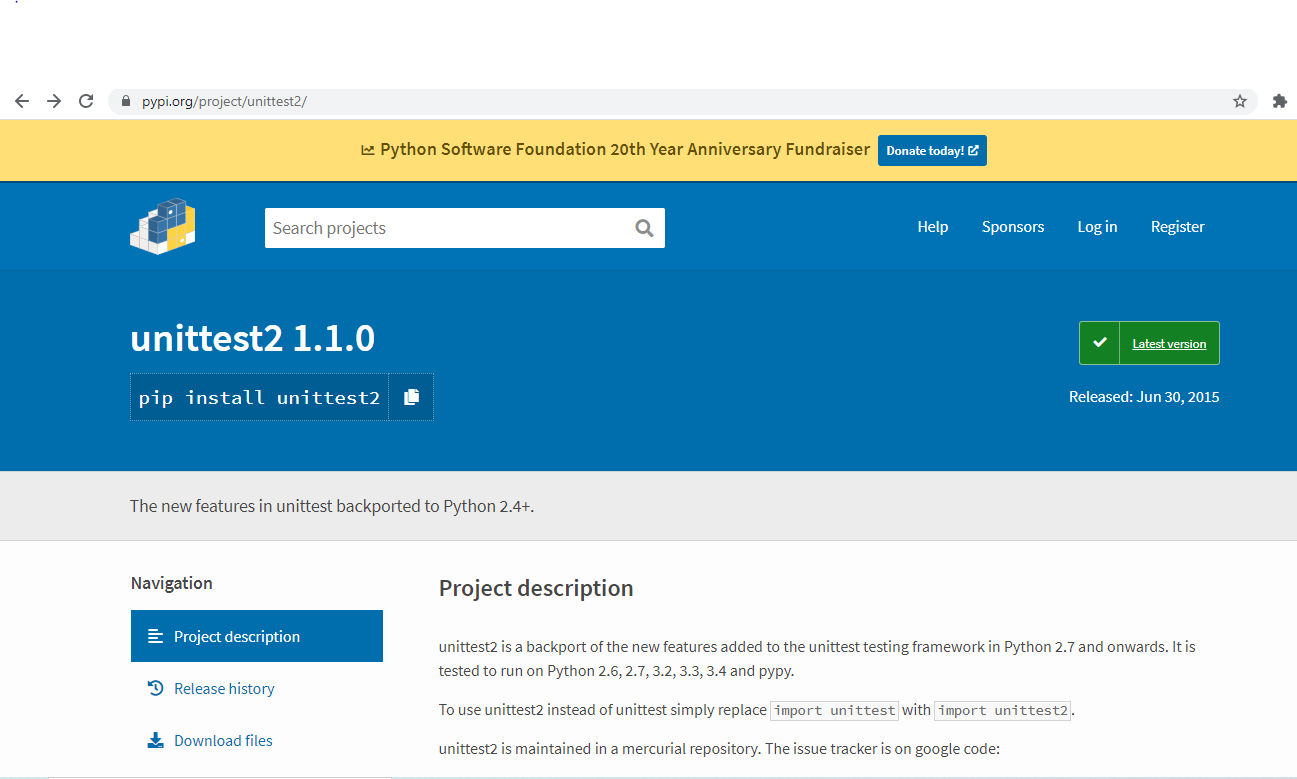The image size is (1297, 779).
Task: Open the Sponsors page link
Action: pos(1013,227)
